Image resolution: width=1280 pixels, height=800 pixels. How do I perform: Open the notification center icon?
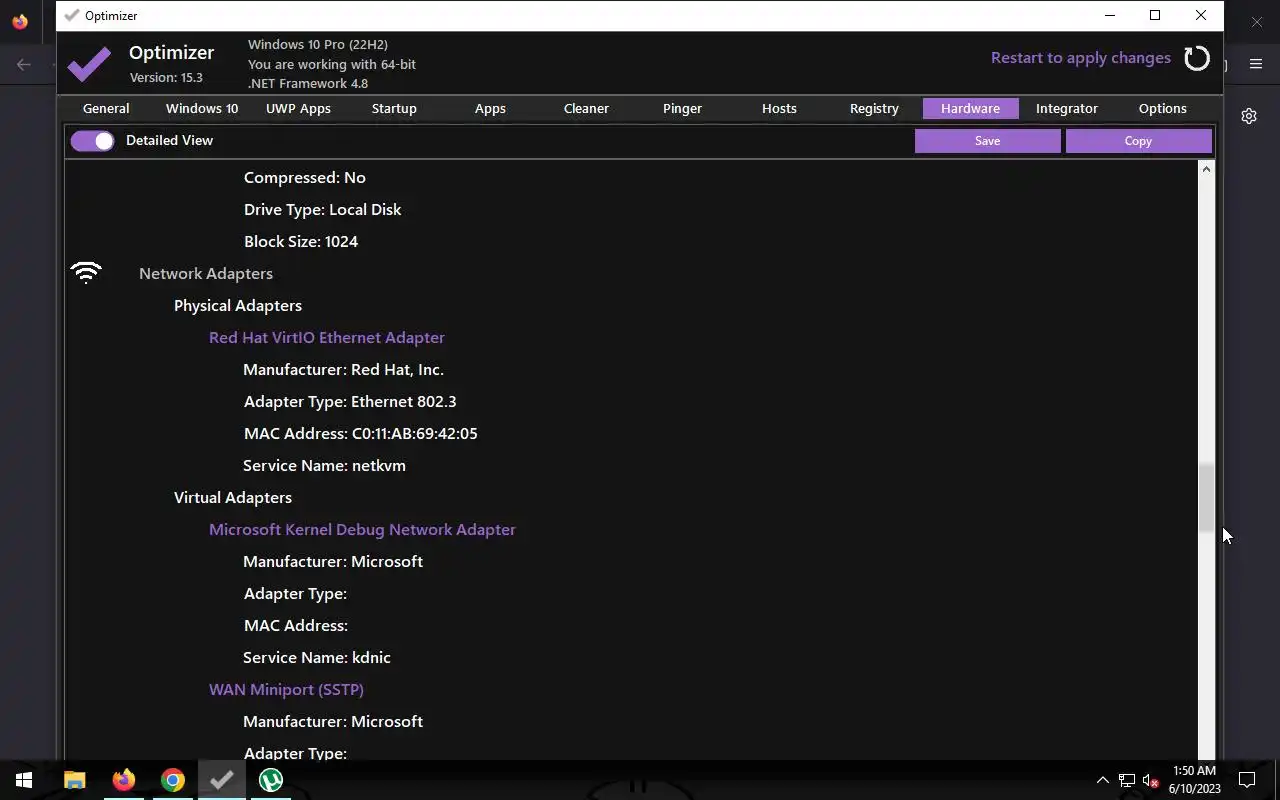point(1247,780)
